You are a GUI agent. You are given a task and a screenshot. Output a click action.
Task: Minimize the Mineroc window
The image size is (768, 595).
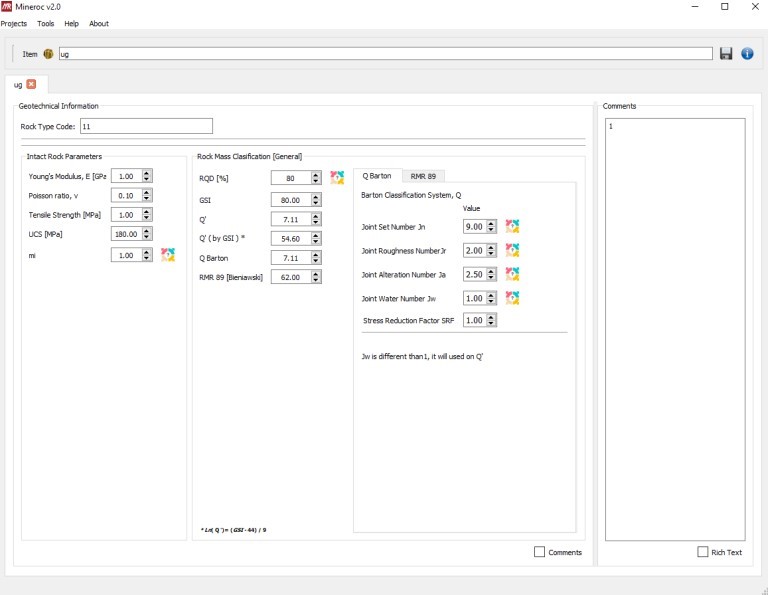pos(695,6)
